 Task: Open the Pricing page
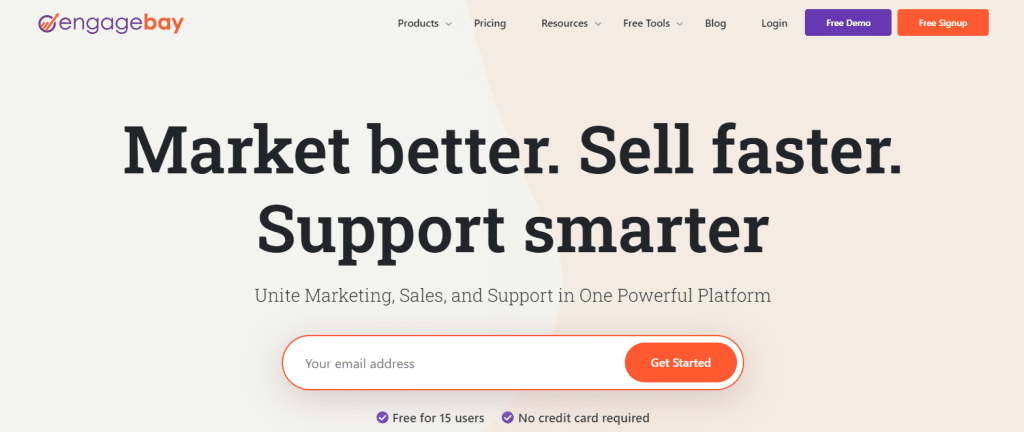click(490, 23)
